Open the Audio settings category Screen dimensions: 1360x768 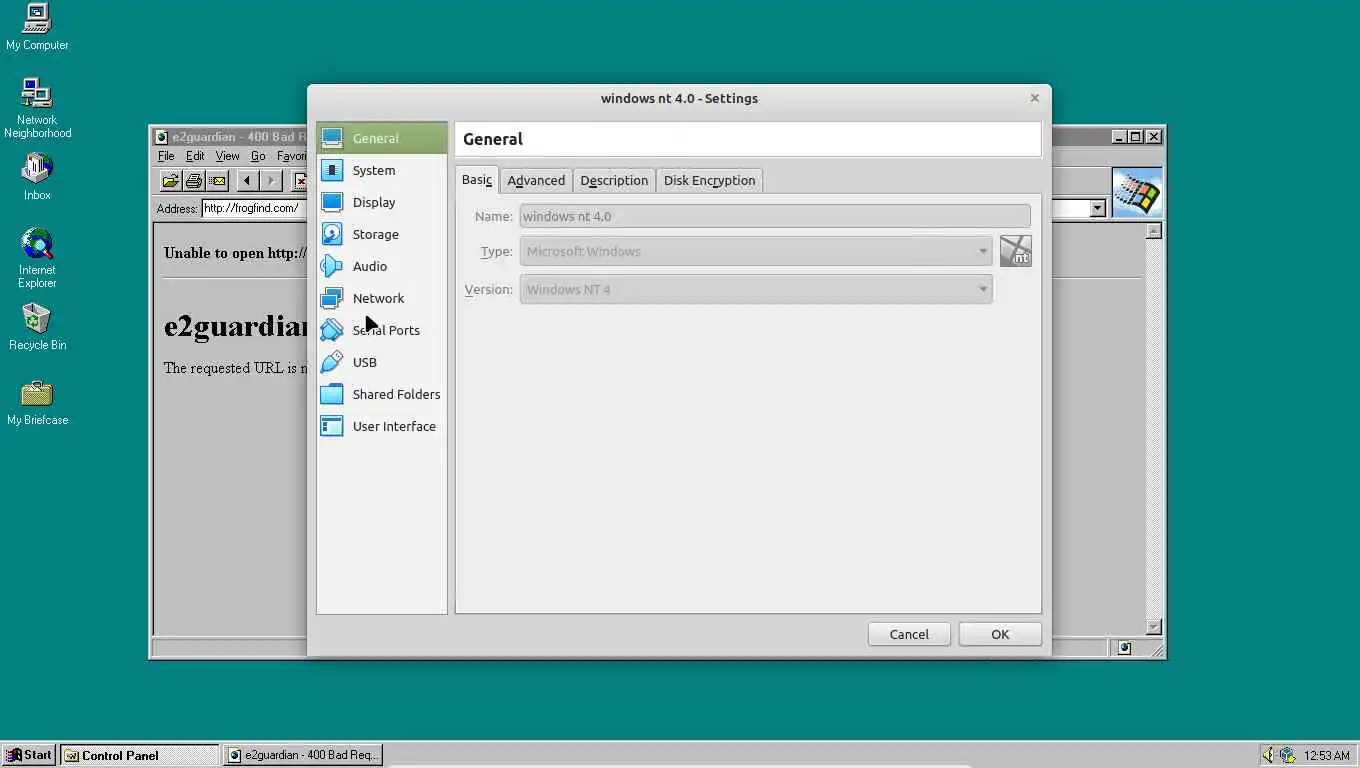click(382, 266)
